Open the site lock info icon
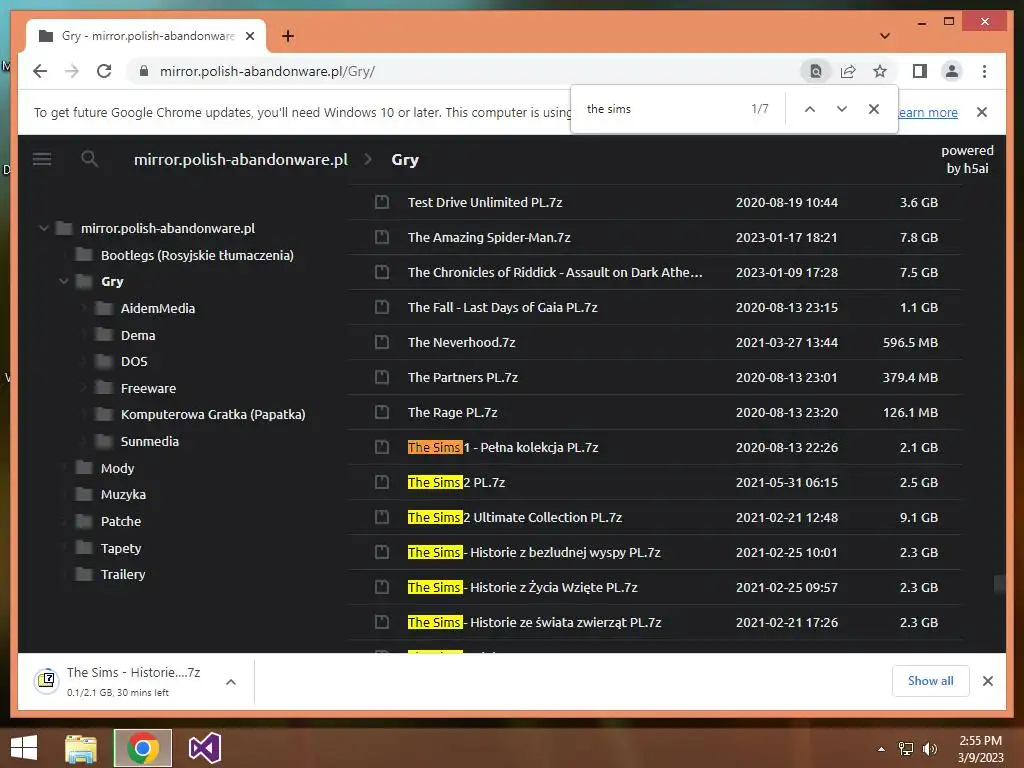This screenshot has height=768, width=1024. [144, 71]
